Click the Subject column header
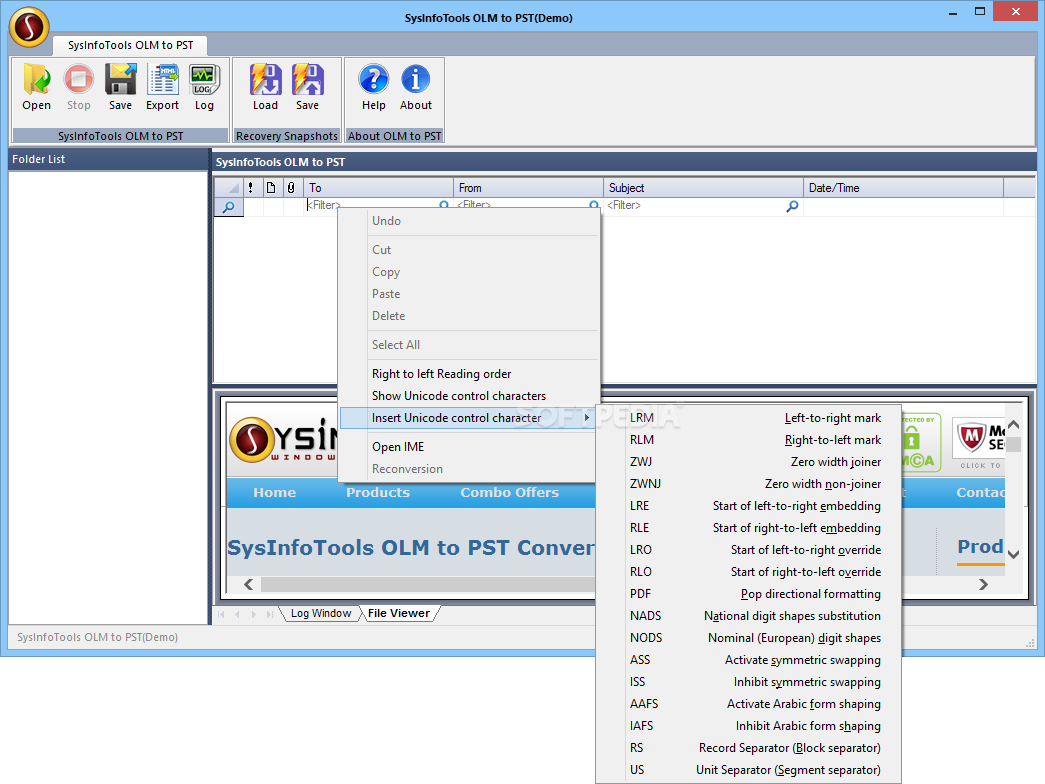Image resolution: width=1045 pixels, height=784 pixels. [x=704, y=188]
